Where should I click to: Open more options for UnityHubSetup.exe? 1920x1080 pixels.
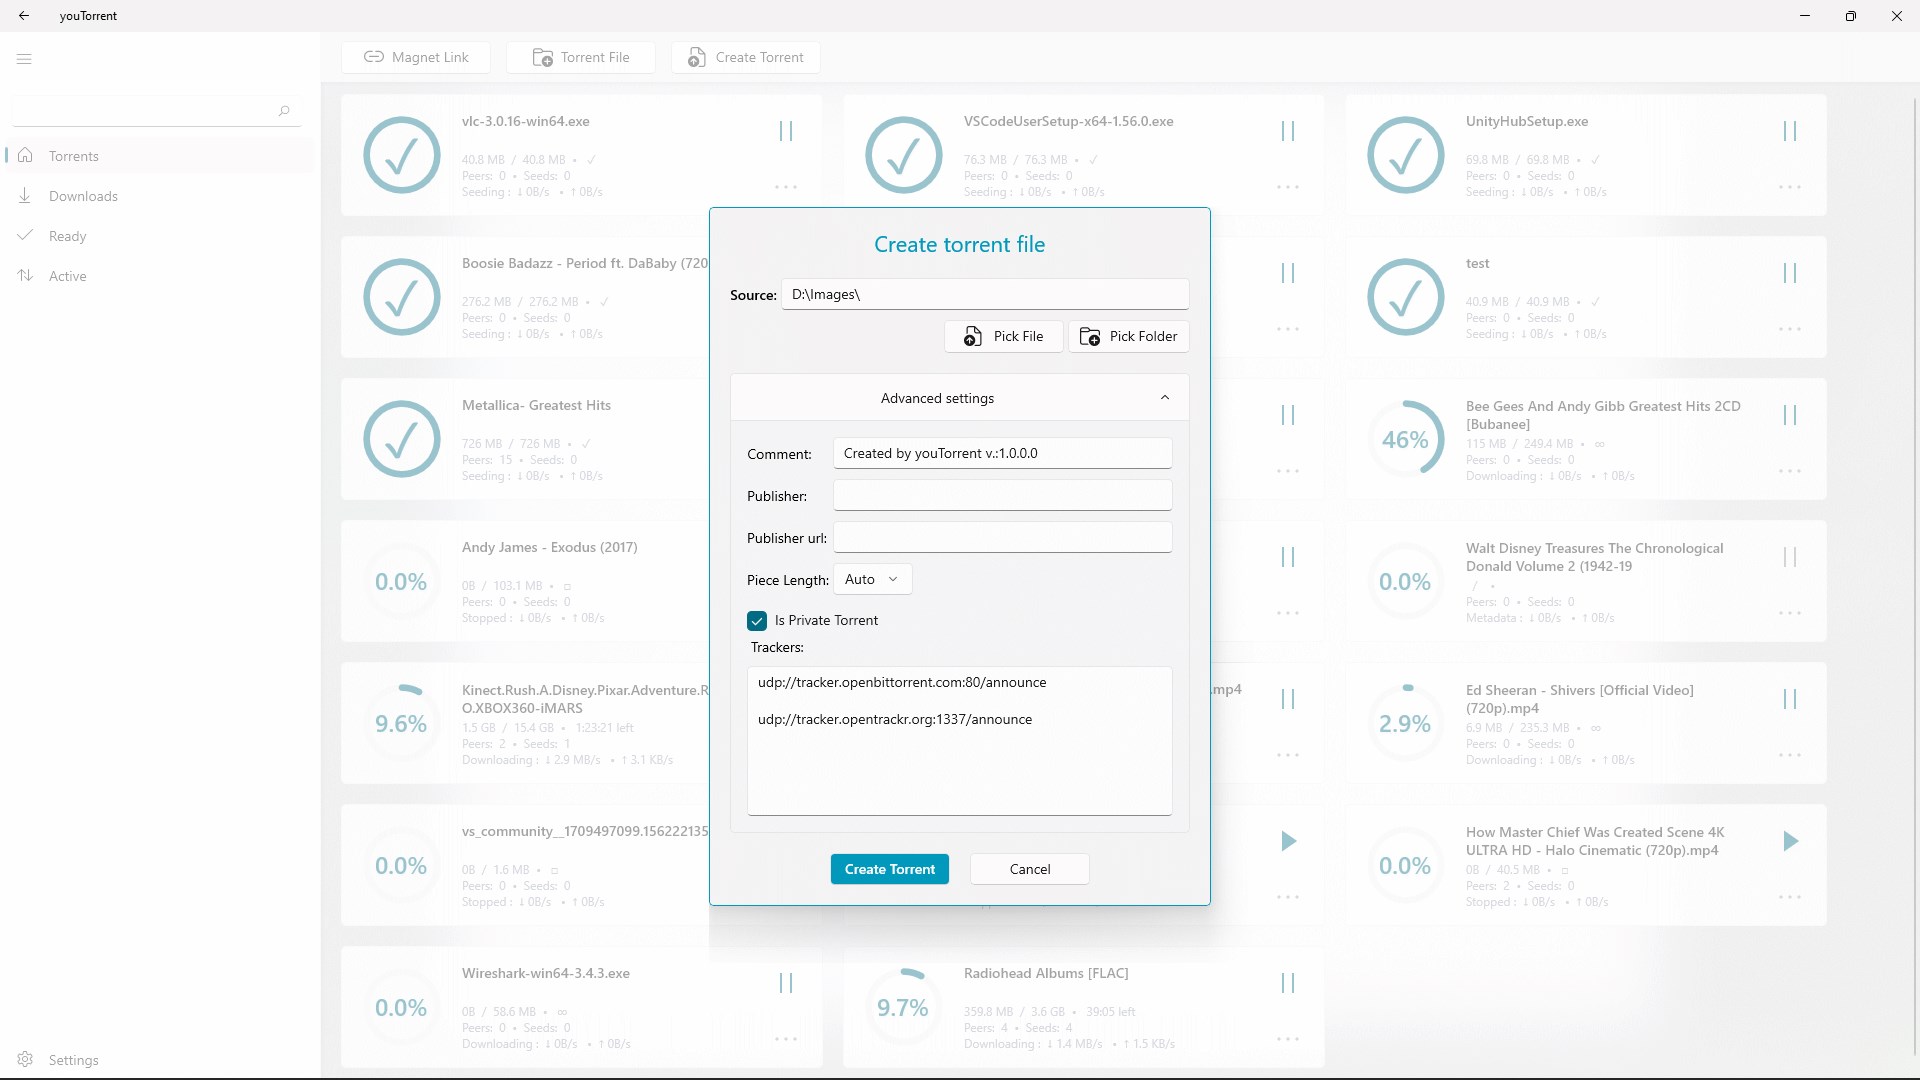tap(1790, 188)
